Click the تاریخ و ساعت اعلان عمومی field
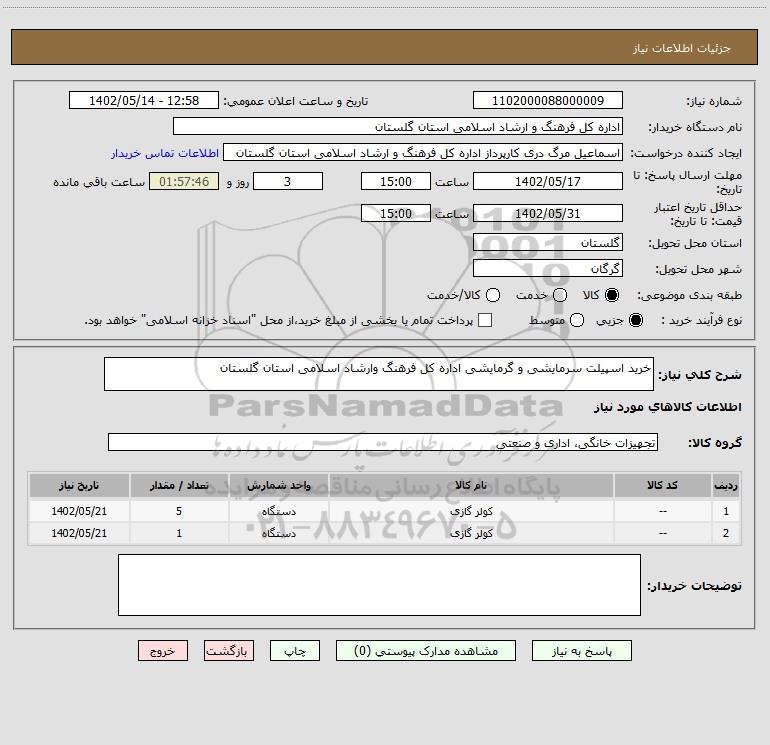Image resolution: width=770 pixels, height=745 pixels. (144, 101)
